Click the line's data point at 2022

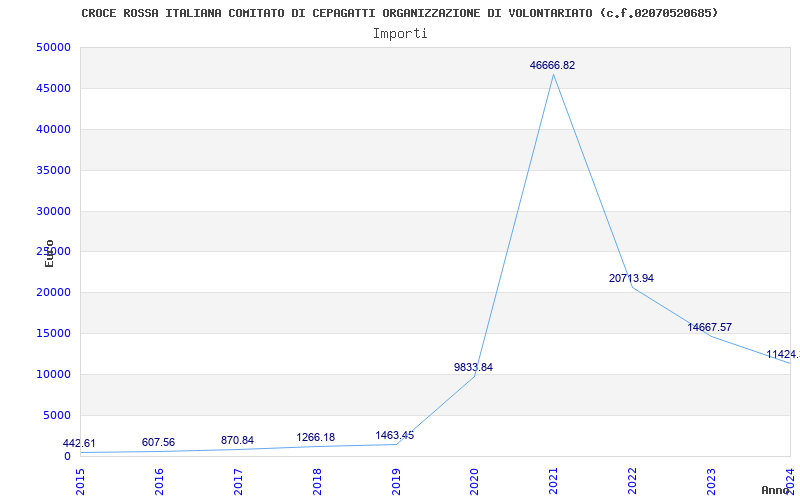pyautogui.click(x=632, y=287)
